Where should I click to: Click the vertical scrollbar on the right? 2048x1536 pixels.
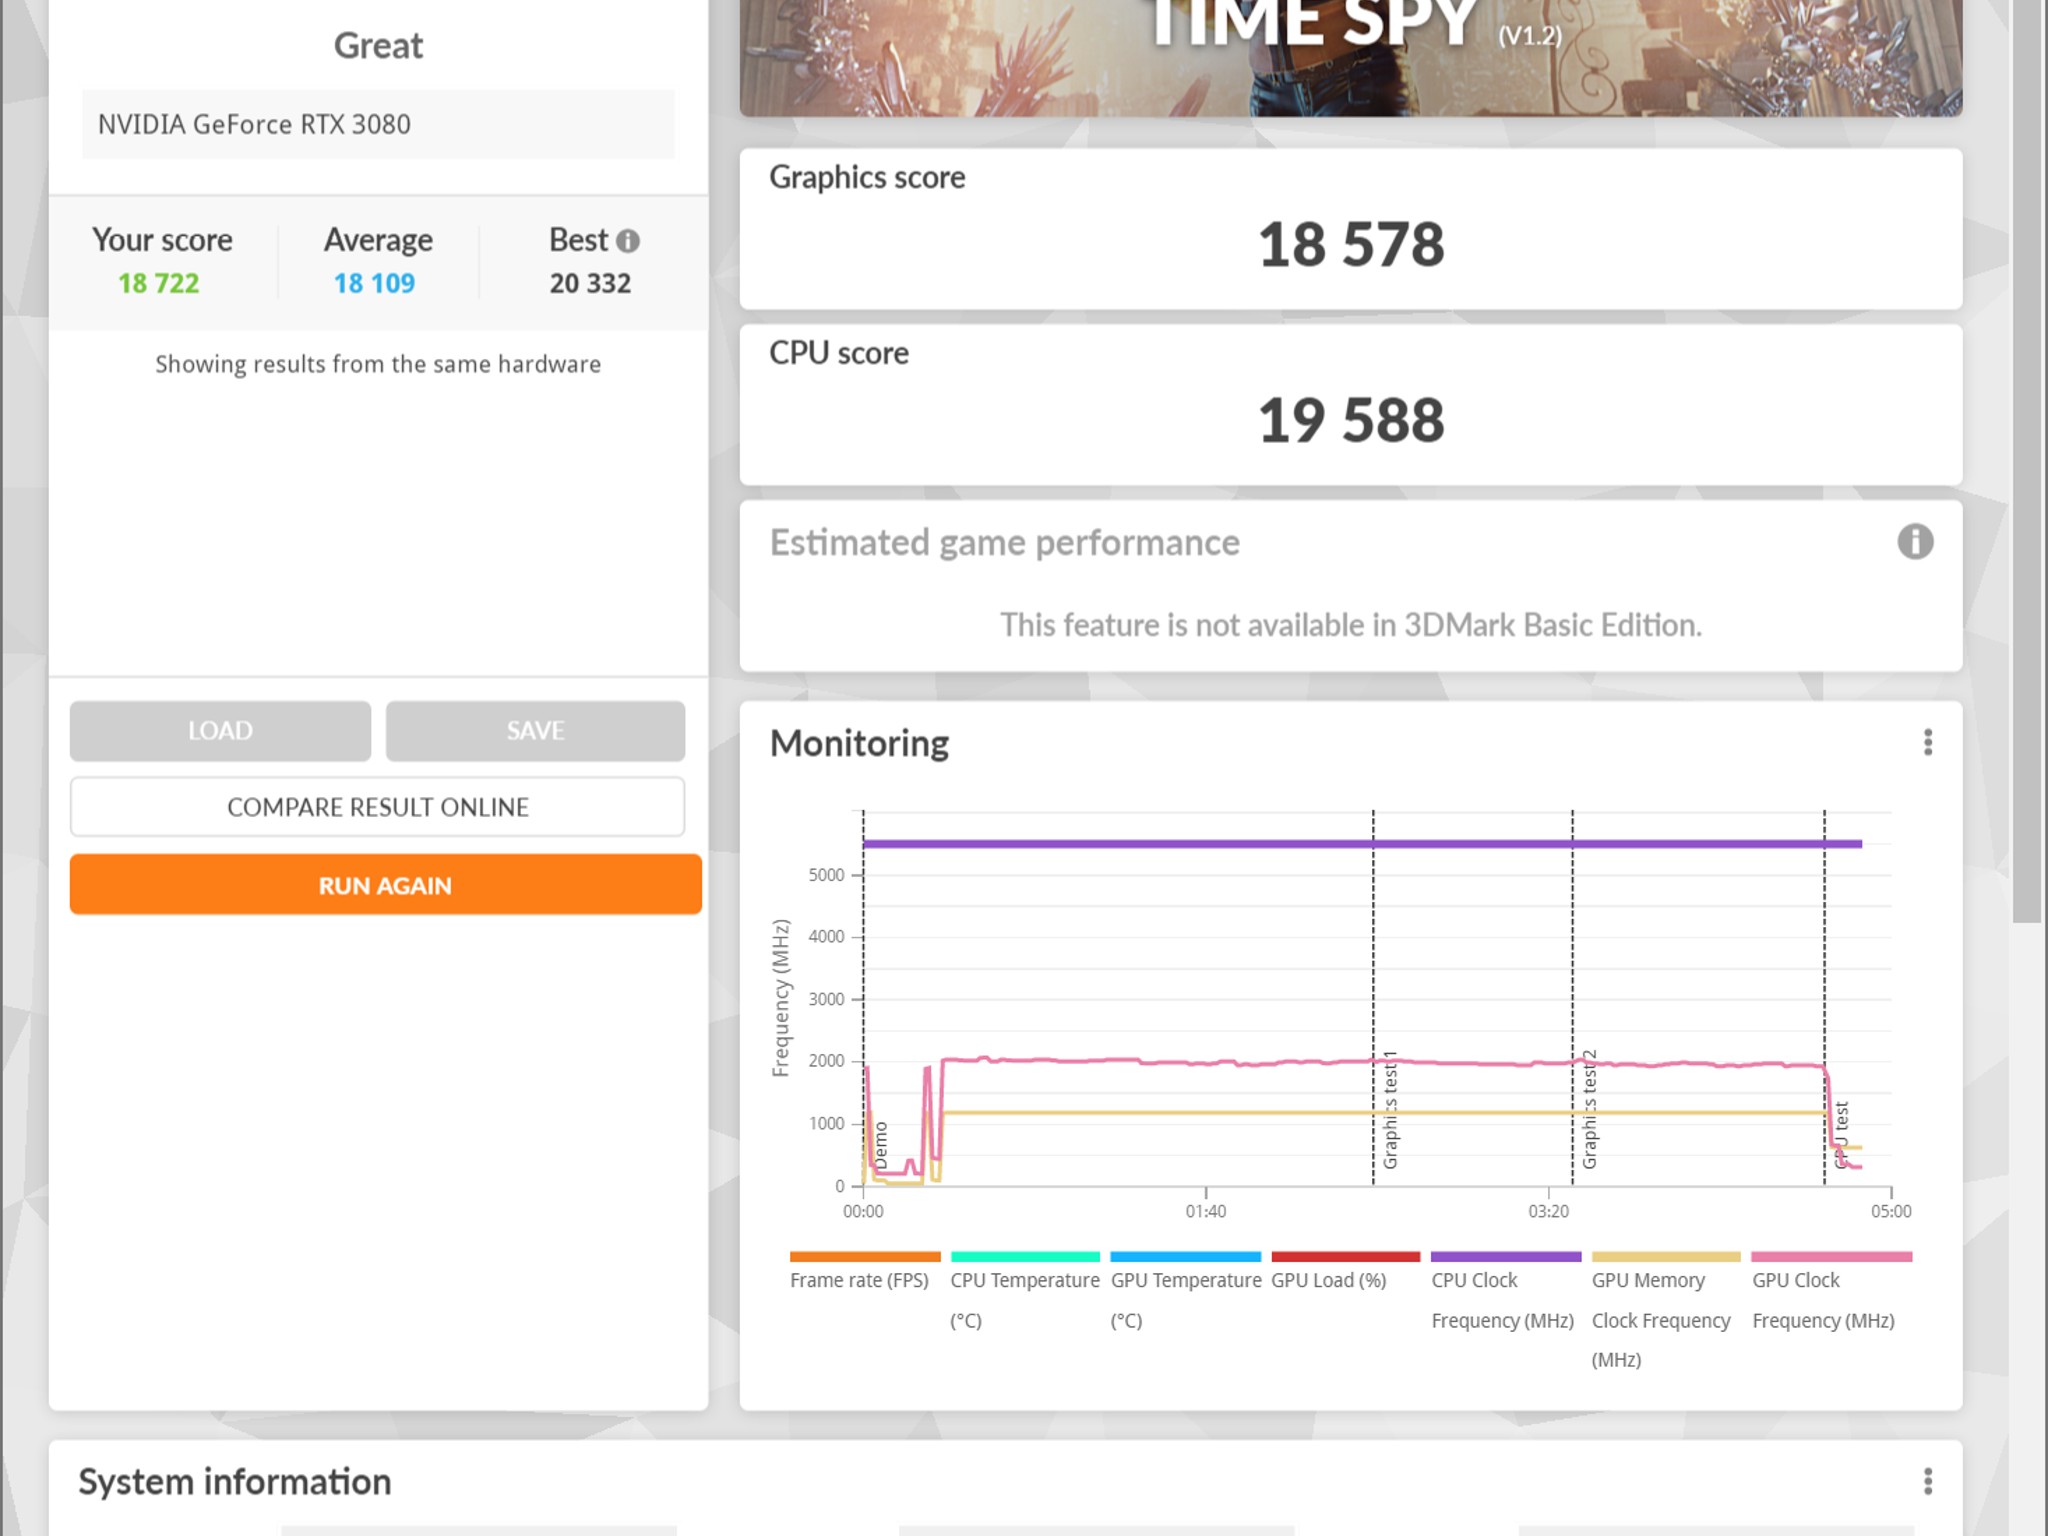2027,460
